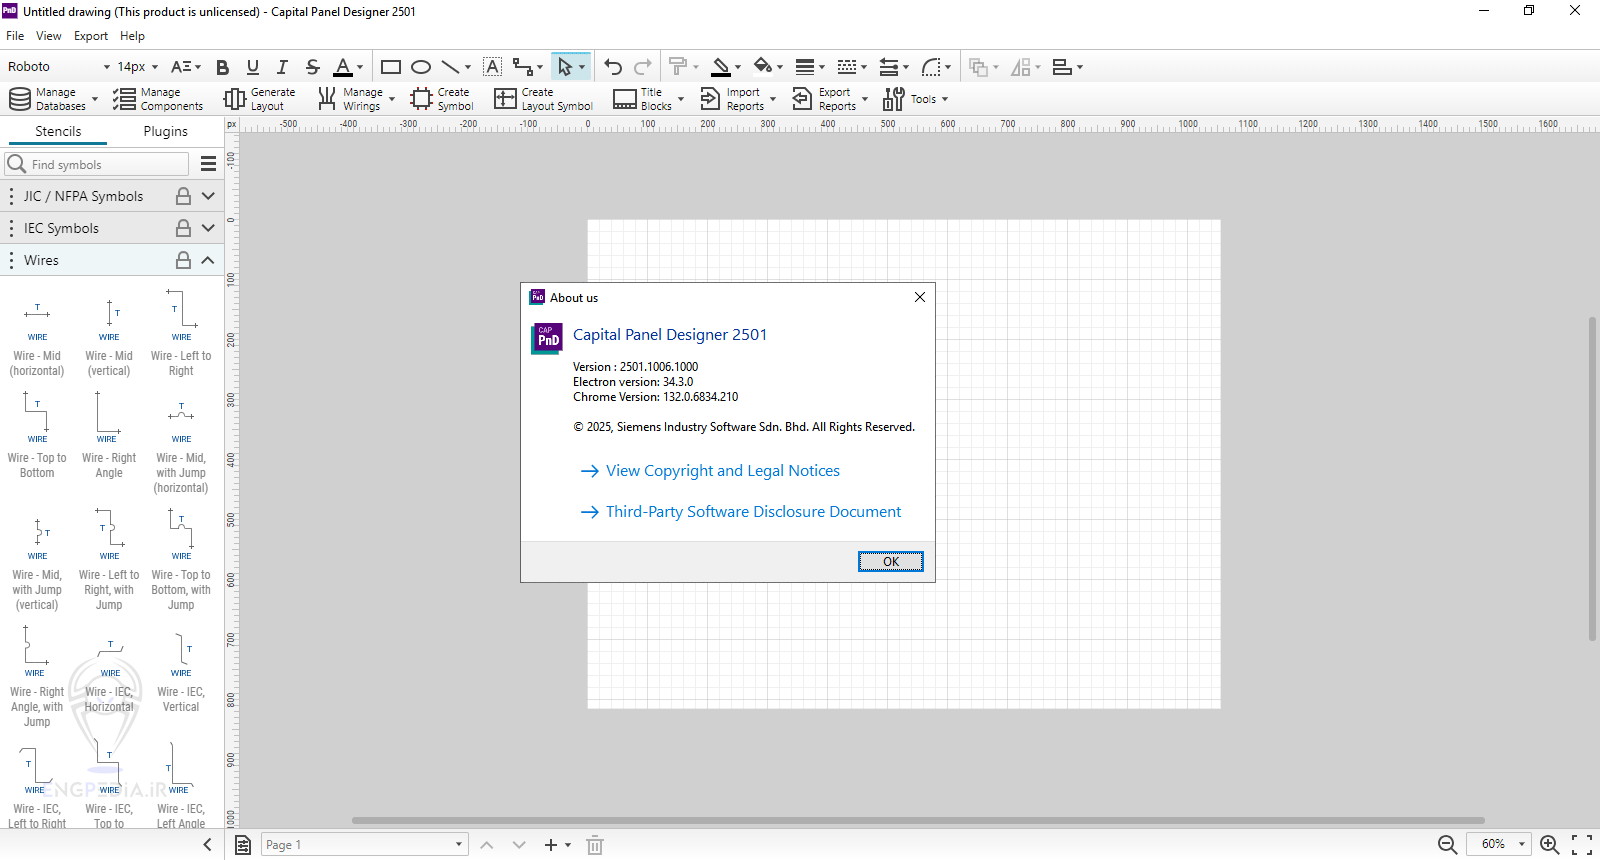Select the Text box tool
The width and height of the screenshot is (1600, 860).
492,67
